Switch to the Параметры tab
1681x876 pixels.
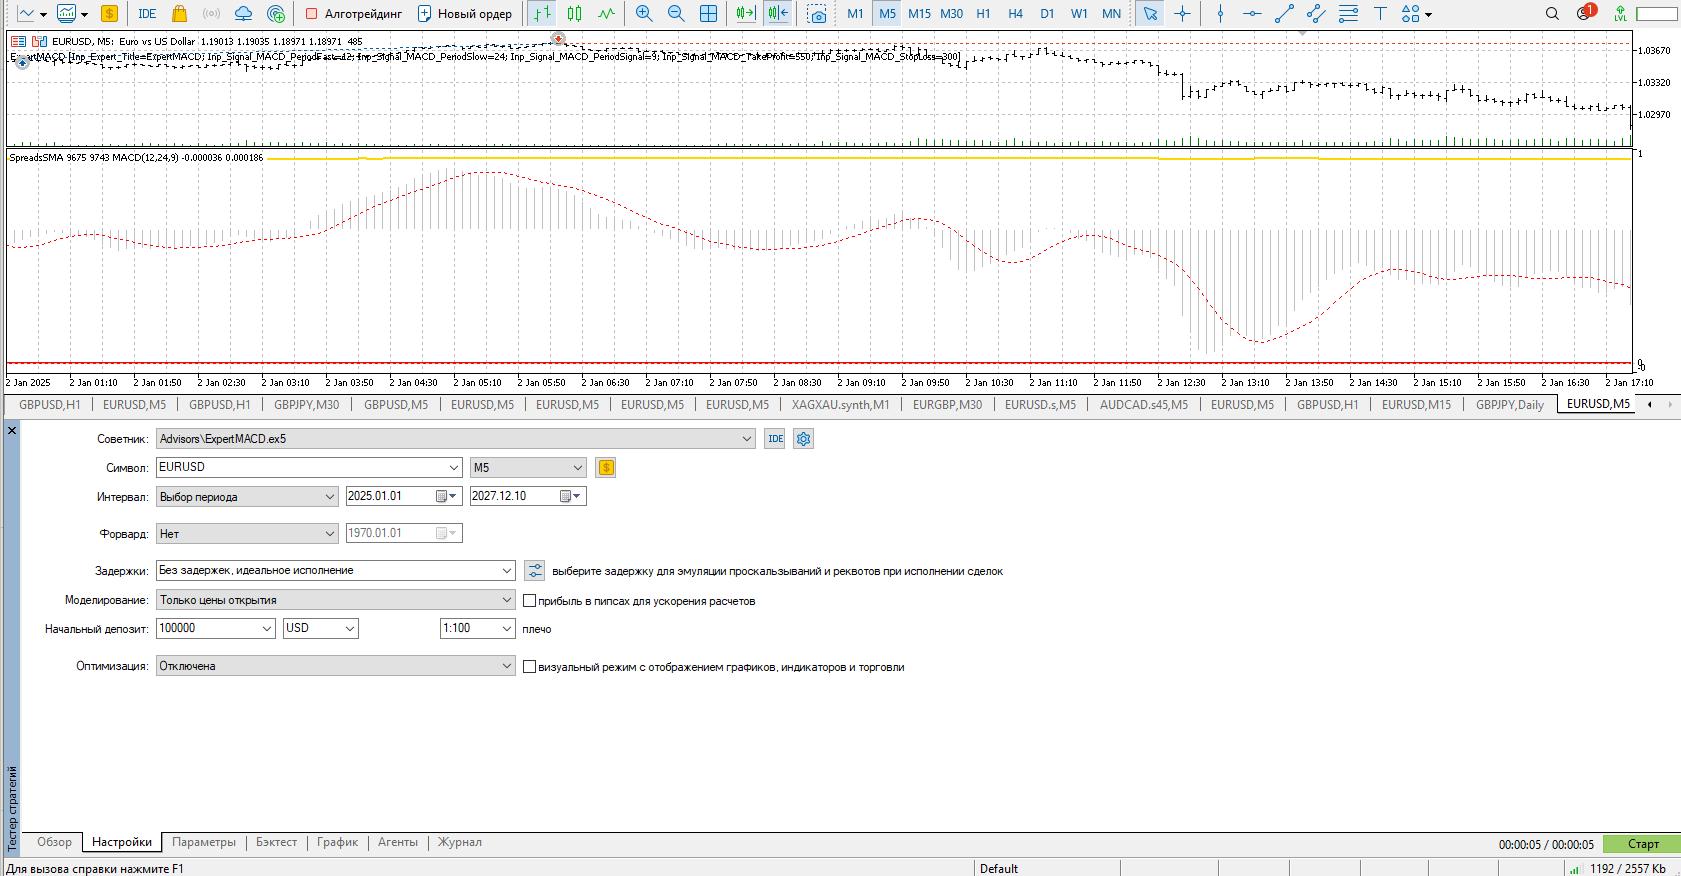(204, 842)
